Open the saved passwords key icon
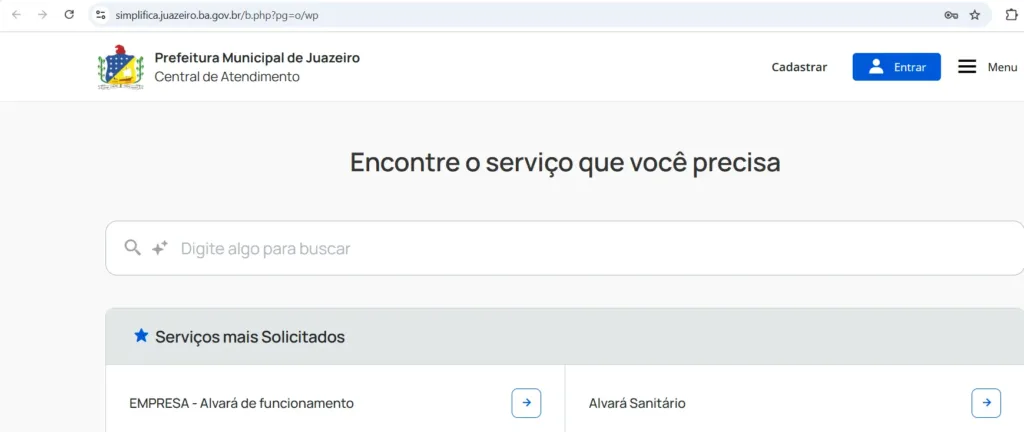Viewport: 1024px width, 432px height. point(951,15)
